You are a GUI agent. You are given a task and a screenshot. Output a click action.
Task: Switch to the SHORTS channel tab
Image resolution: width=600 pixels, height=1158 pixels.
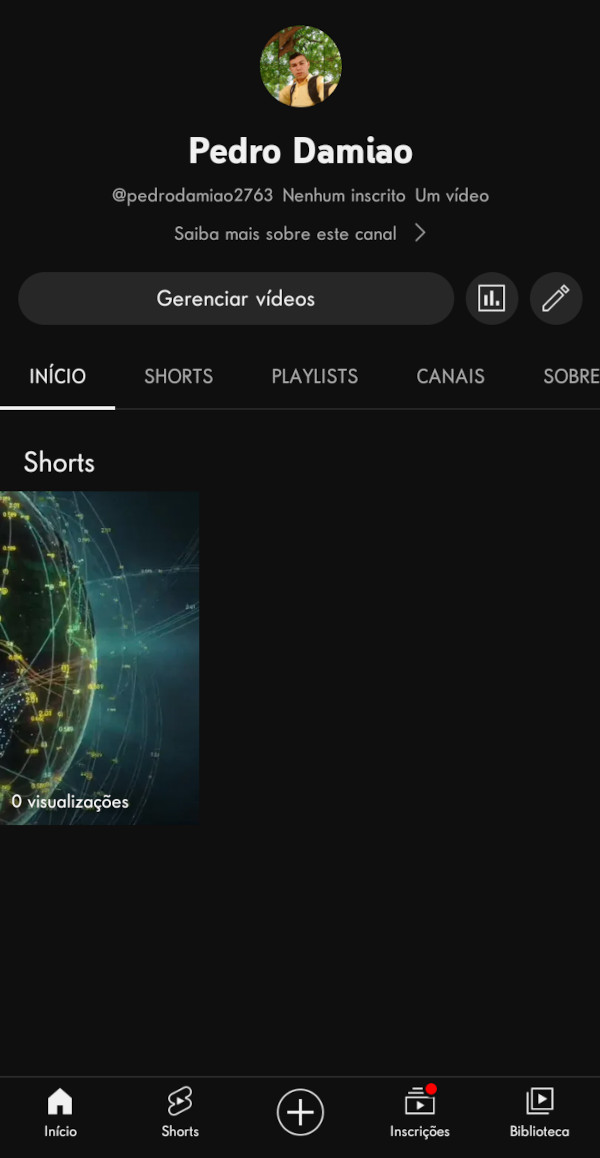[x=178, y=377]
